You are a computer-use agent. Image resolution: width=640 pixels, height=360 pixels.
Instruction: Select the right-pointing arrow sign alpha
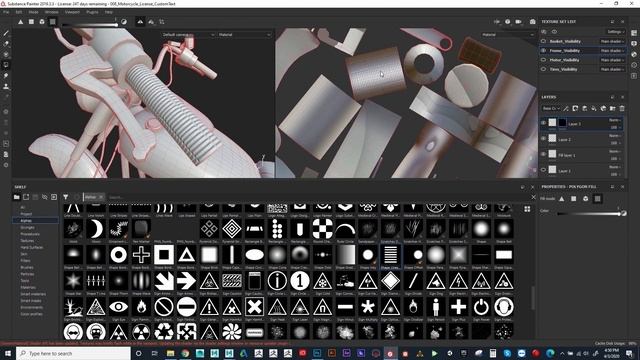(186, 281)
